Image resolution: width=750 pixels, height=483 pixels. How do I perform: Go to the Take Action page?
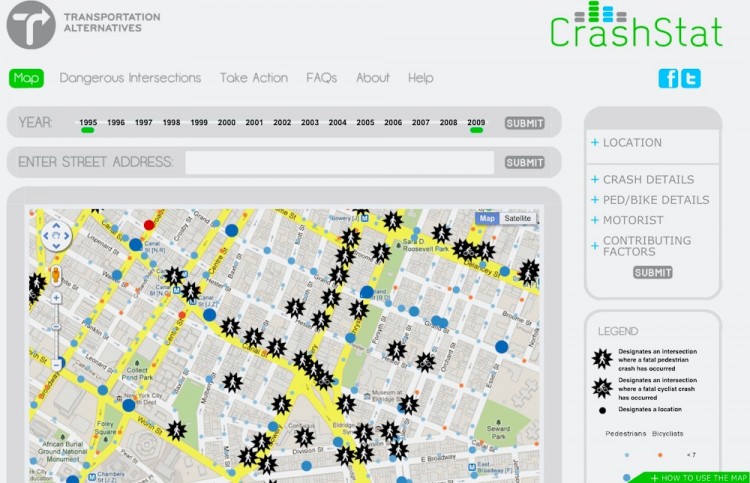pyautogui.click(x=254, y=78)
